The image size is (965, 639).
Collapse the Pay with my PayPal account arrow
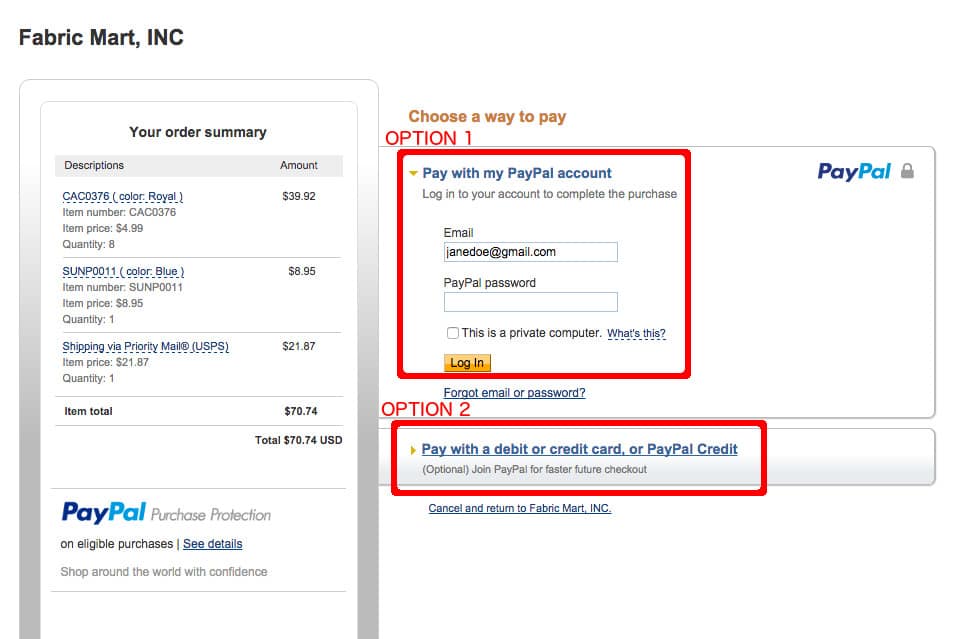click(x=413, y=173)
